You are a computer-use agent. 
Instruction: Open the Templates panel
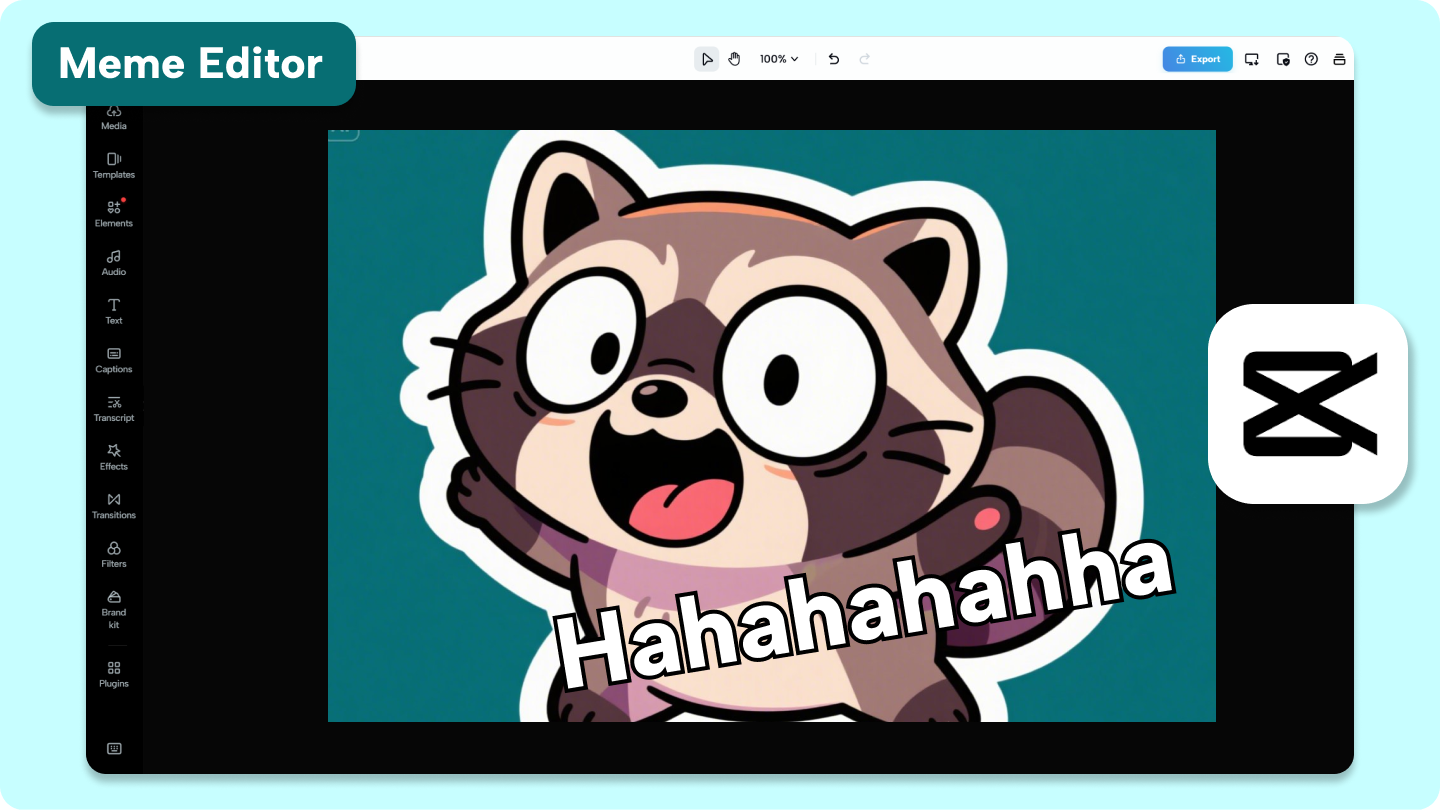pyautogui.click(x=114, y=166)
